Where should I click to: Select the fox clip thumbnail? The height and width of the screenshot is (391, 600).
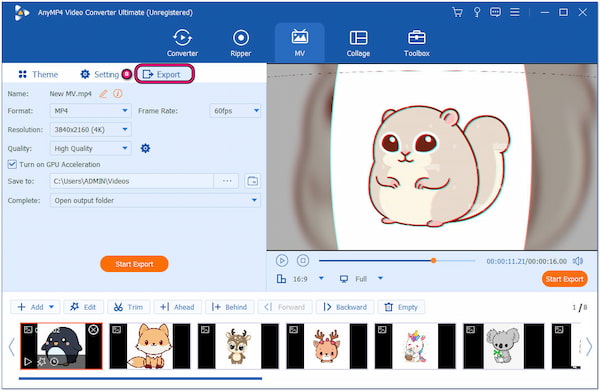(150, 346)
